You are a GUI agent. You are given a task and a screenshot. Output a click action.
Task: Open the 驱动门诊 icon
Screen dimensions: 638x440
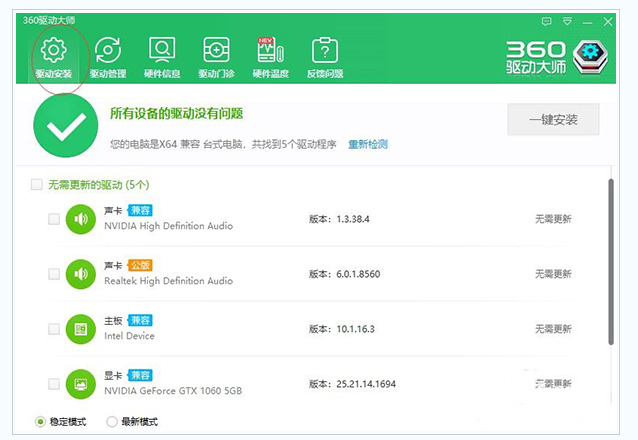coord(216,52)
